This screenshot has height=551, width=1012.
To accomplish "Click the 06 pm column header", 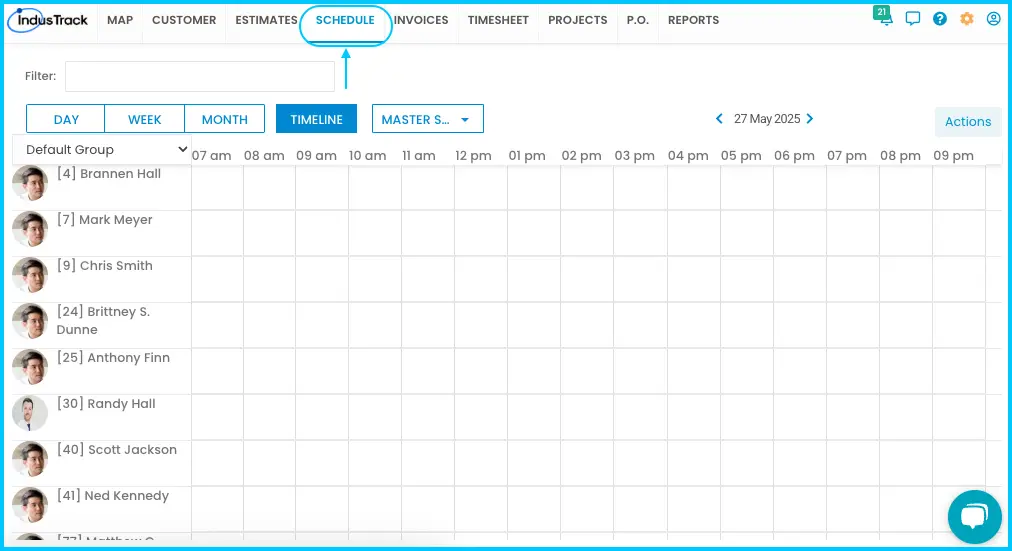I will [x=794, y=155].
